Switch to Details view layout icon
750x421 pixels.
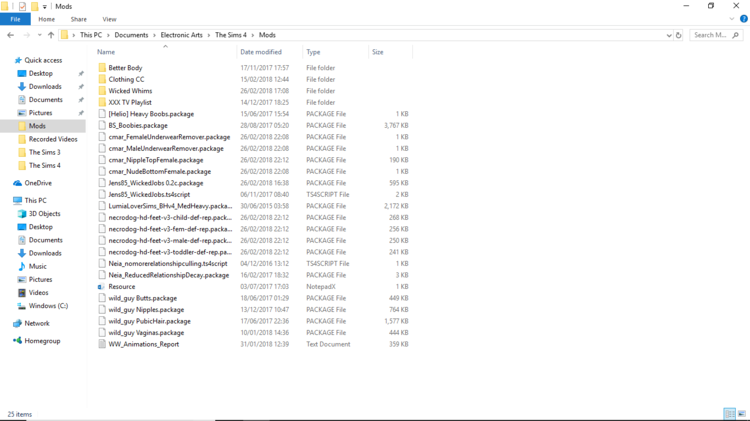click(x=729, y=414)
